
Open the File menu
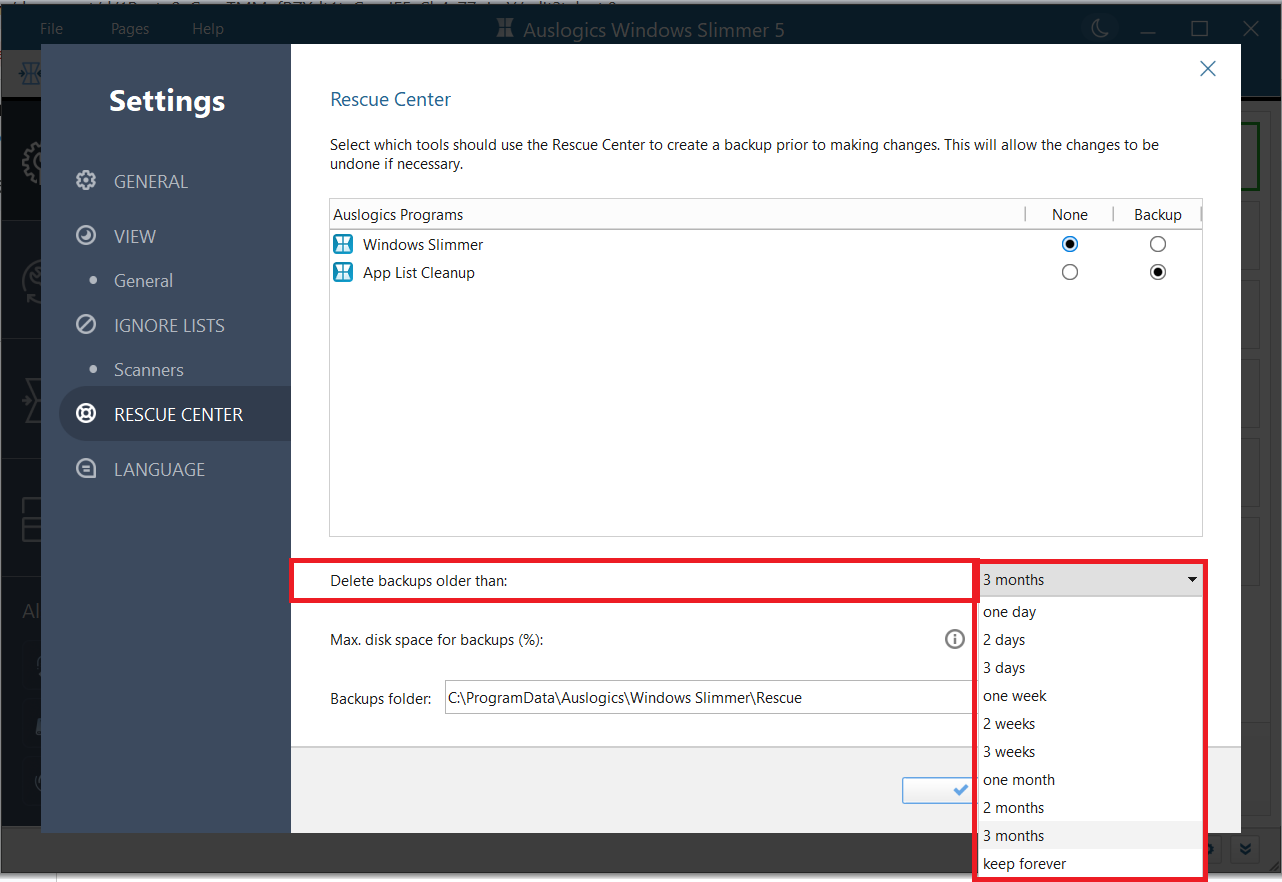pyautogui.click(x=51, y=28)
